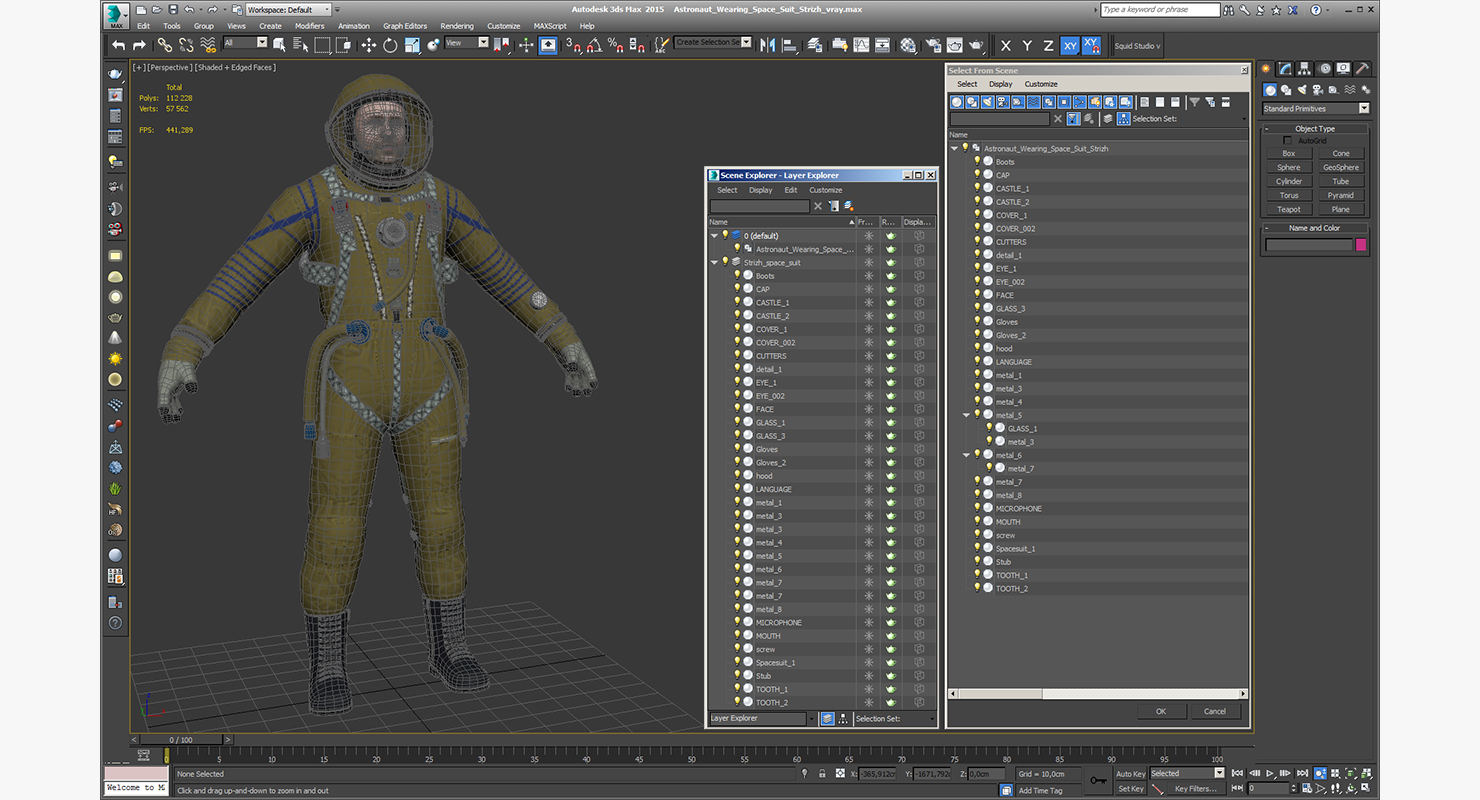Activate the Select and Move tool
Screen dimensions: 1480x800
click(x=368, y=45)
